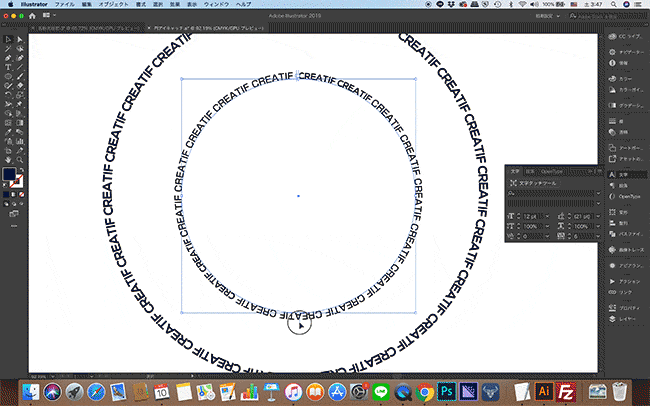650x406 pixels.
Task: Select the Artboard tool
Action: (8, 151)
